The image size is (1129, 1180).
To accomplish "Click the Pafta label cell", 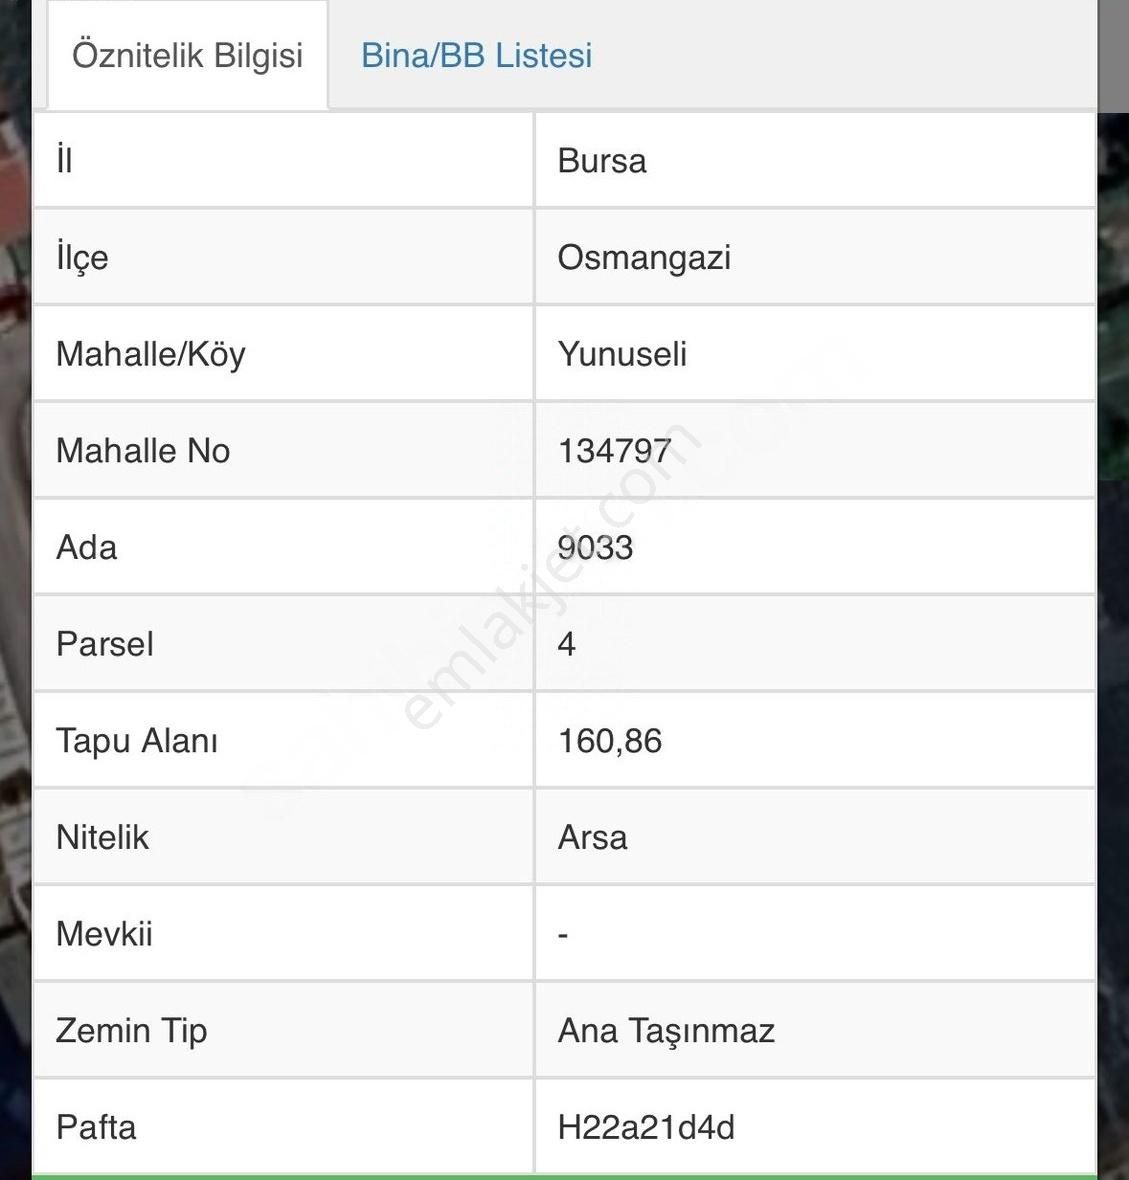I will click(284, 1127).
